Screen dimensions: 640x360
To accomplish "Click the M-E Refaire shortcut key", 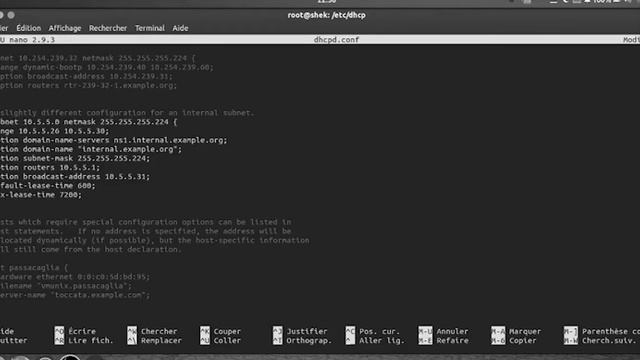I will 425,340.
